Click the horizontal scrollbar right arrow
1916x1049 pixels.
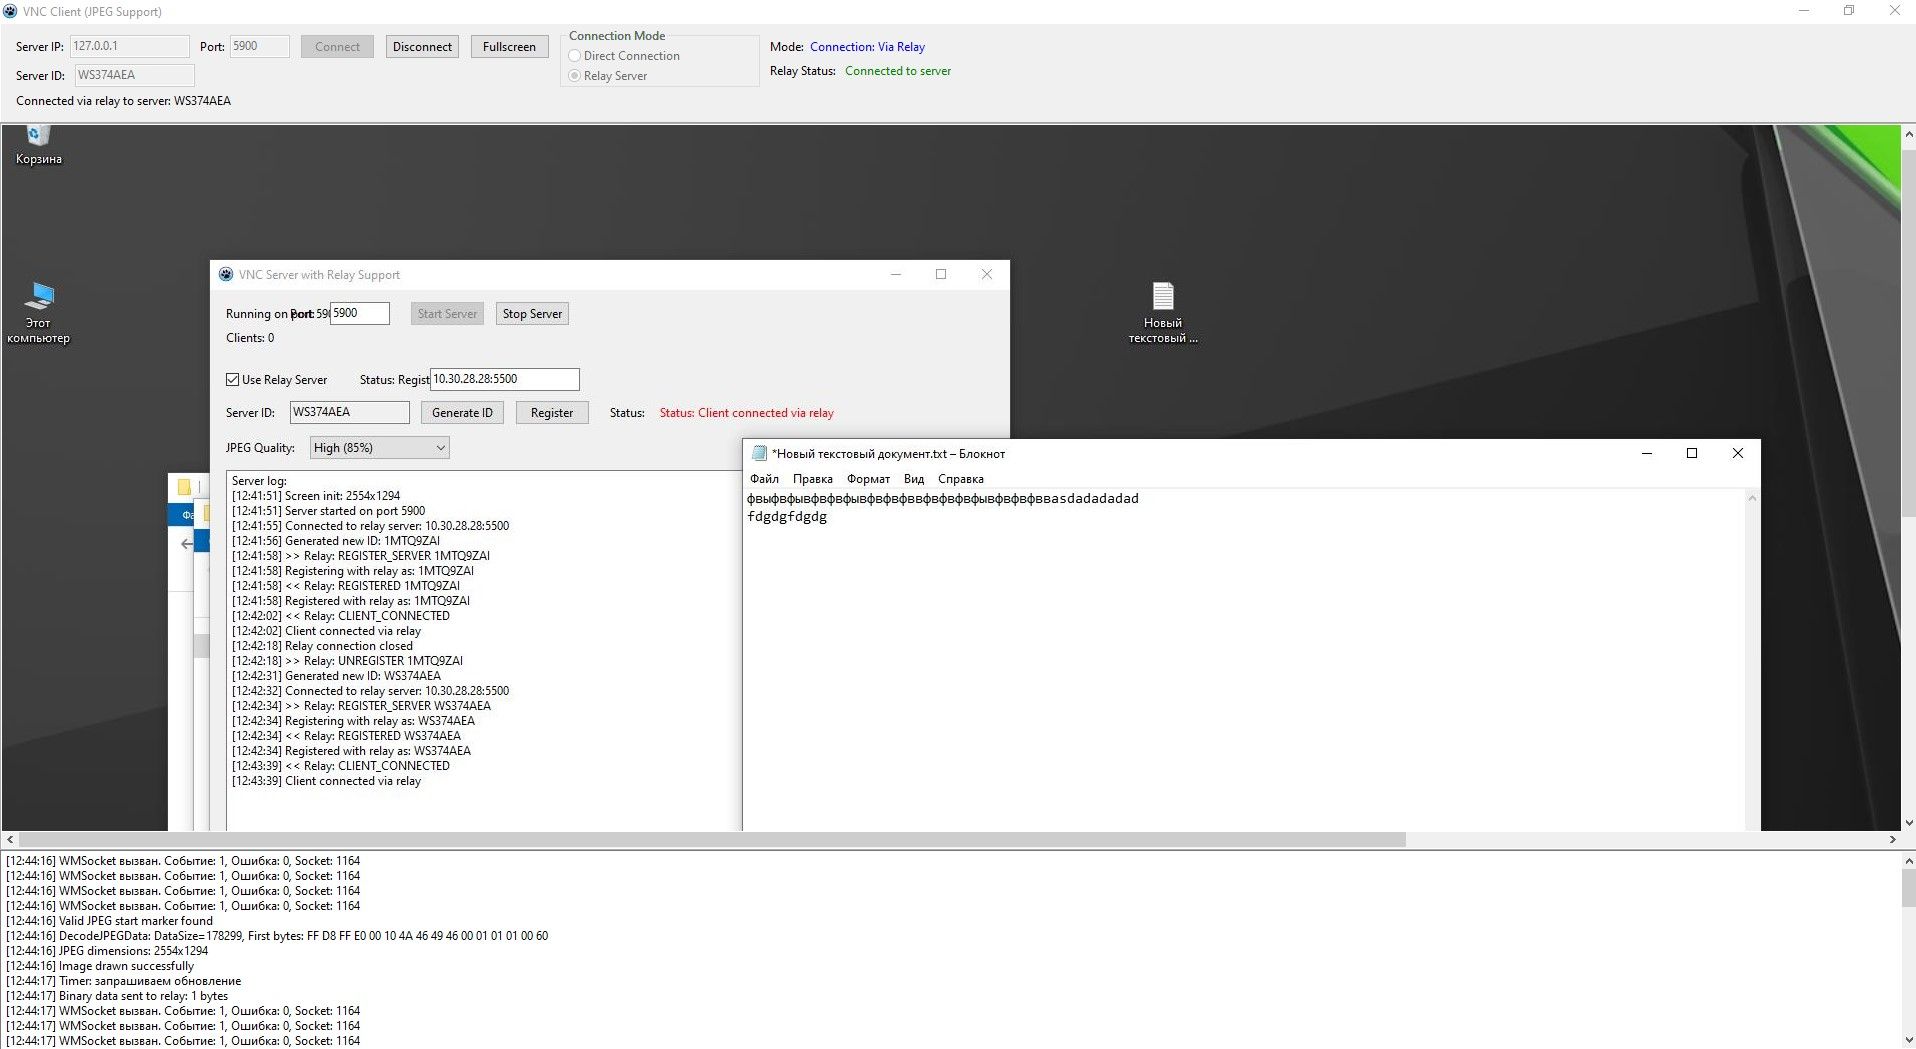[x=1892, y=840]
